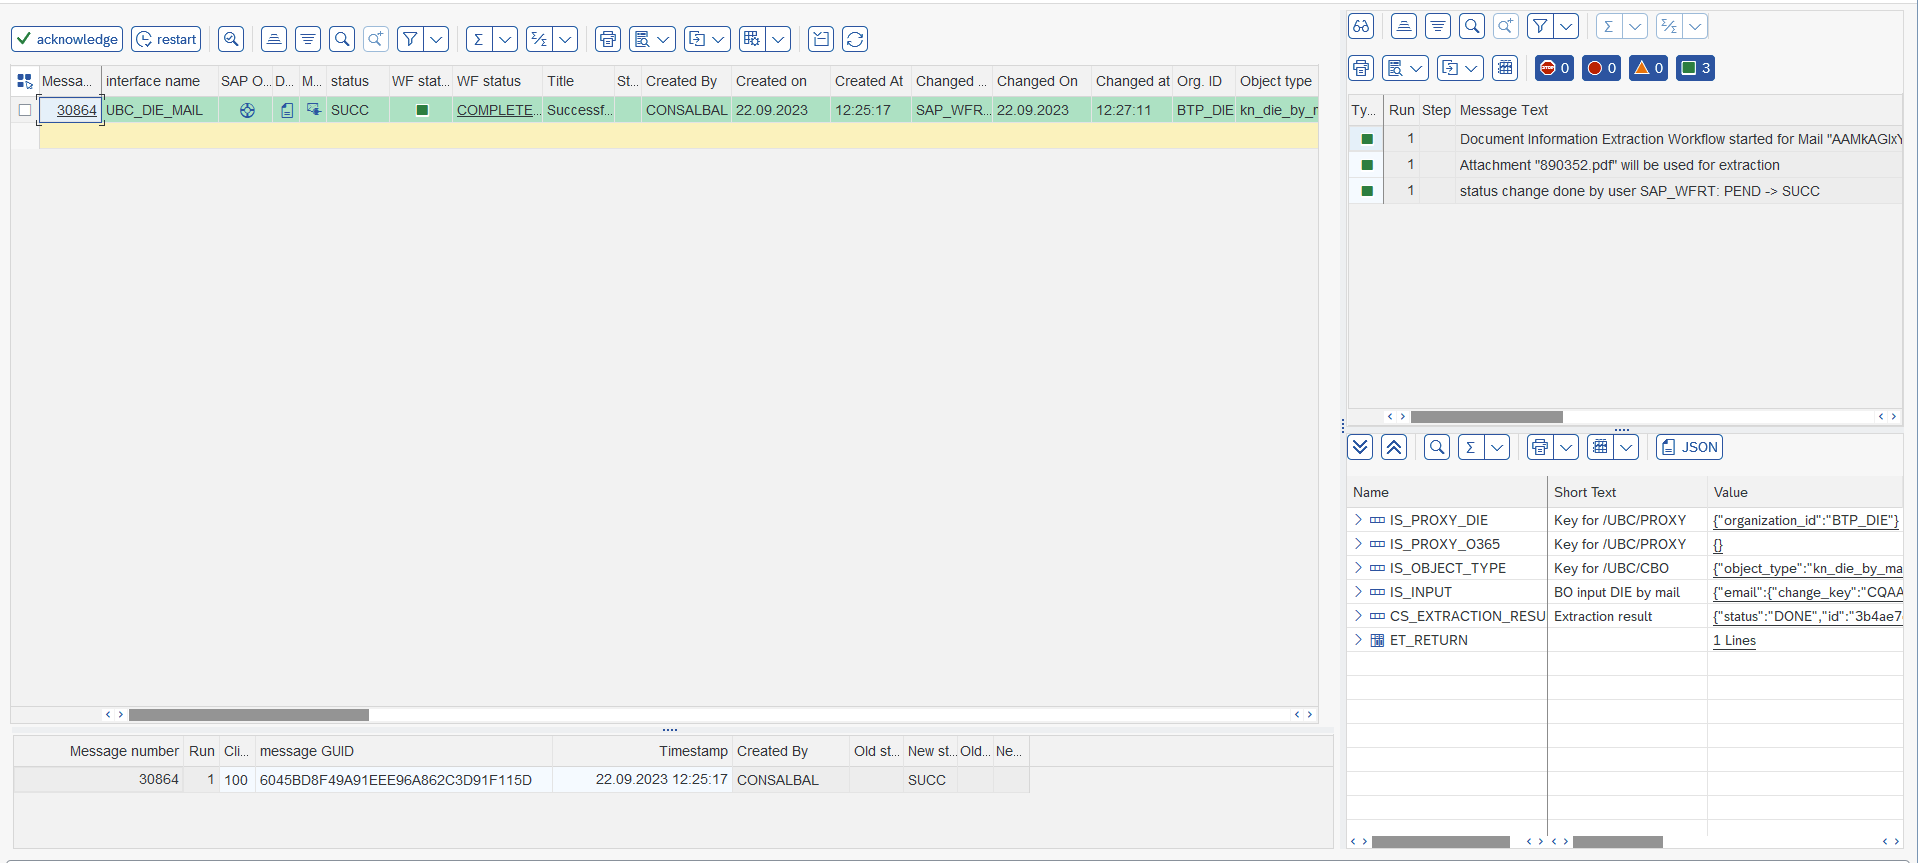Image resolution: width=1918 pixels, height=863 pixels.
Task: Click the horizontal scrollbar of main message list
Action: click(249, 715)
